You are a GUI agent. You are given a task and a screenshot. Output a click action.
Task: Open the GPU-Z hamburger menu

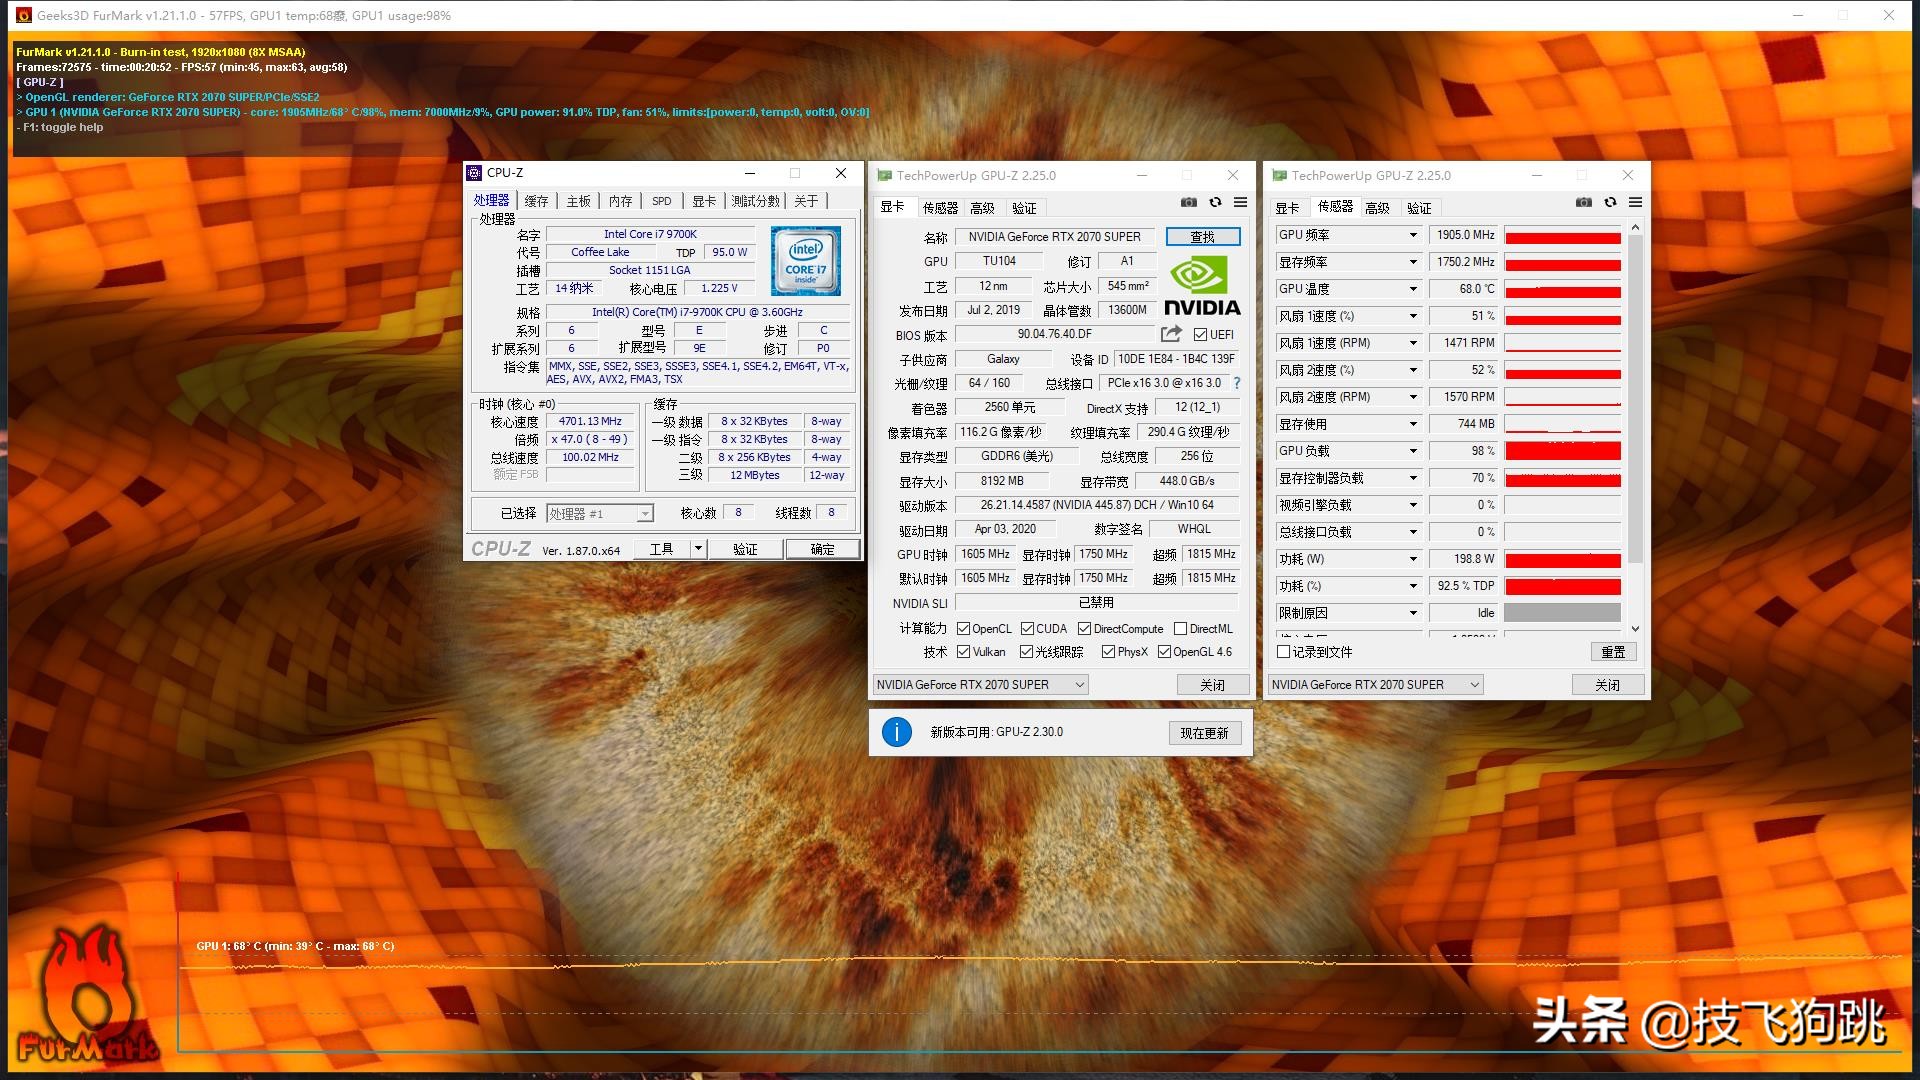click(x=1240, y=202)
